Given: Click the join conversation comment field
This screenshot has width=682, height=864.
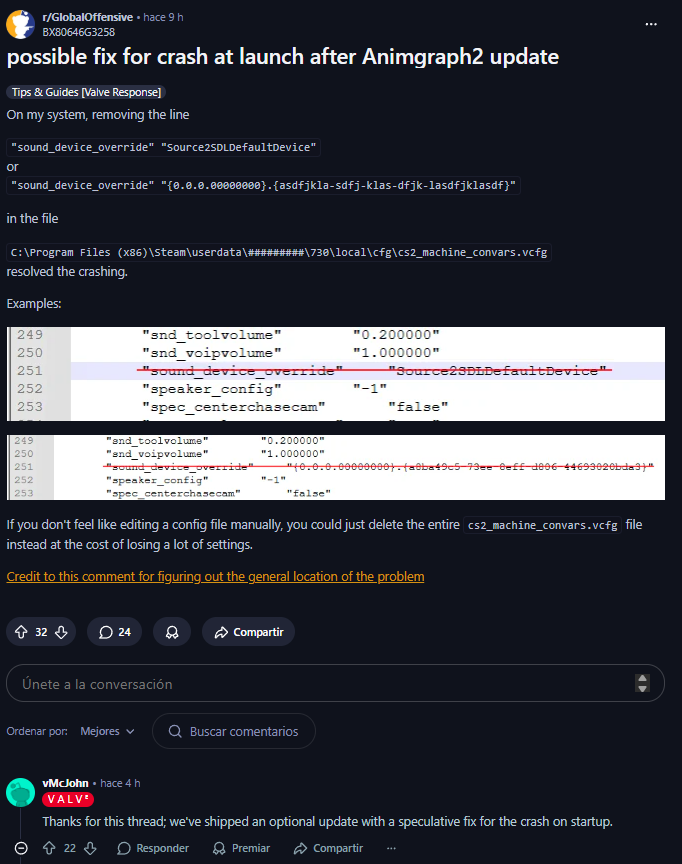Looking at the screenshot, I should pyautogui.click(x=335, y=683).
